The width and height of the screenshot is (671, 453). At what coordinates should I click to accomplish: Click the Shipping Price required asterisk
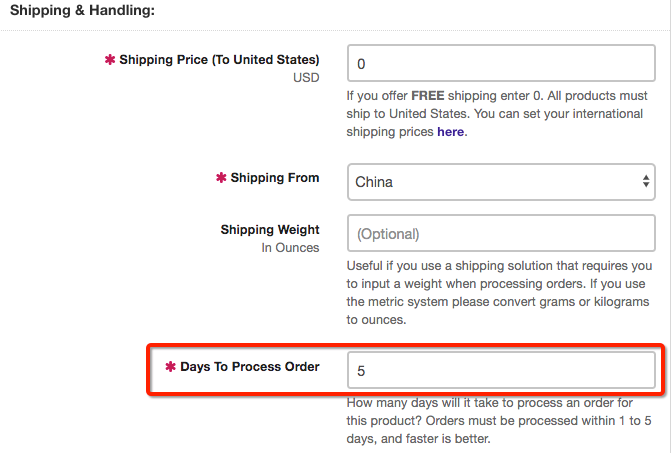(x=110, y=60)
